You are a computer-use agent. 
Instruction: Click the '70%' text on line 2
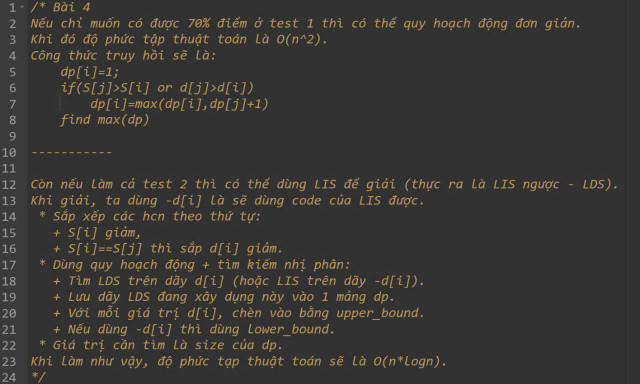(198, 24)
